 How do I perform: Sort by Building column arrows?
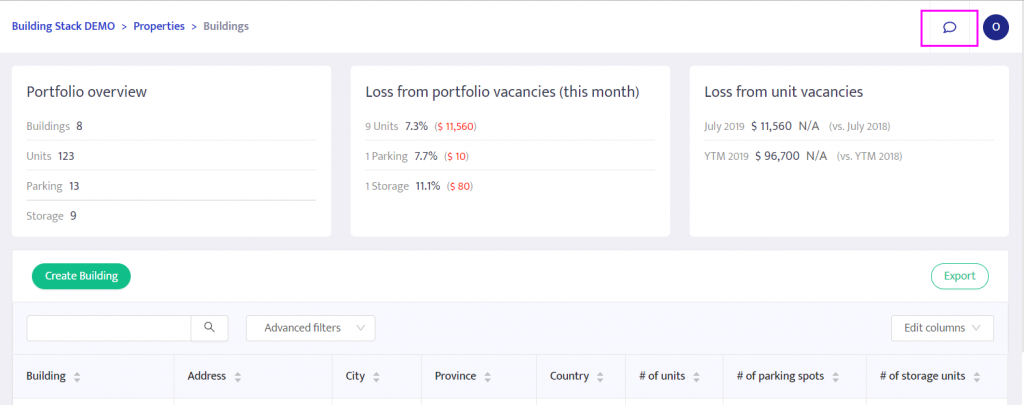[77, 377]
